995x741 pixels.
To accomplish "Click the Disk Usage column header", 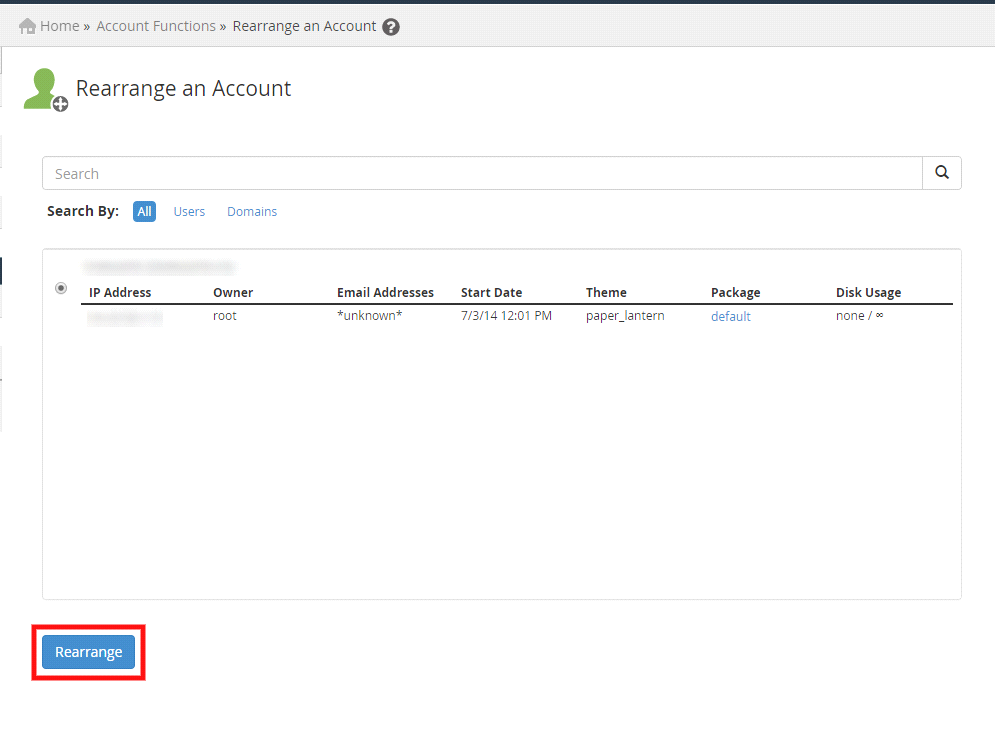I will [x=868, y=292].
